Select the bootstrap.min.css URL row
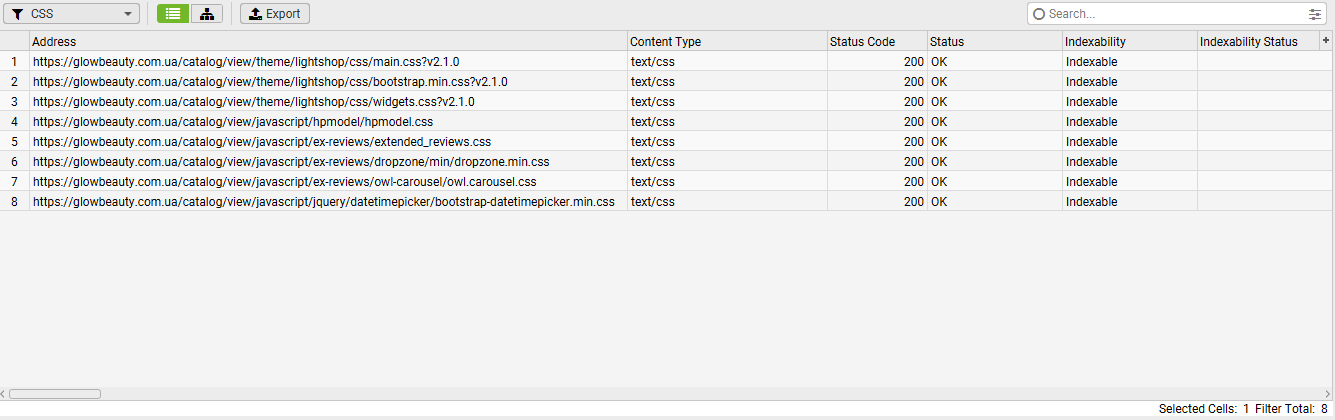The image size is (1335, 420). (x=270, y=82)
